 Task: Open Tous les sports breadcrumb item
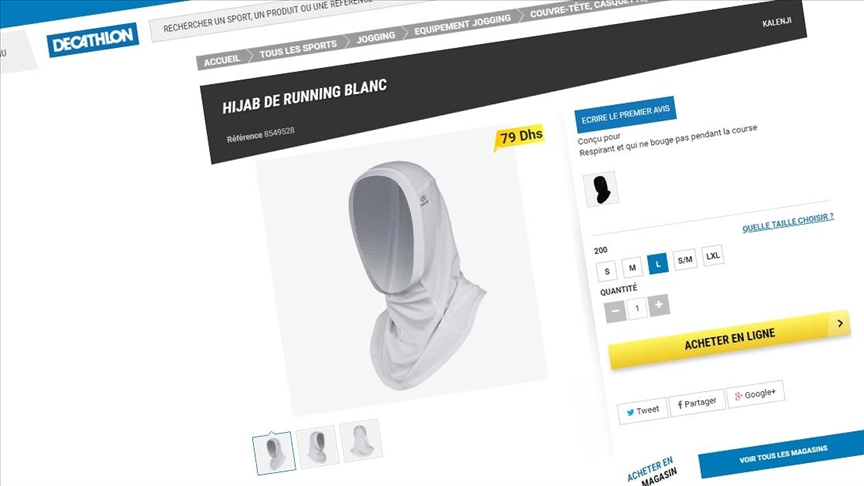point(298,49)
